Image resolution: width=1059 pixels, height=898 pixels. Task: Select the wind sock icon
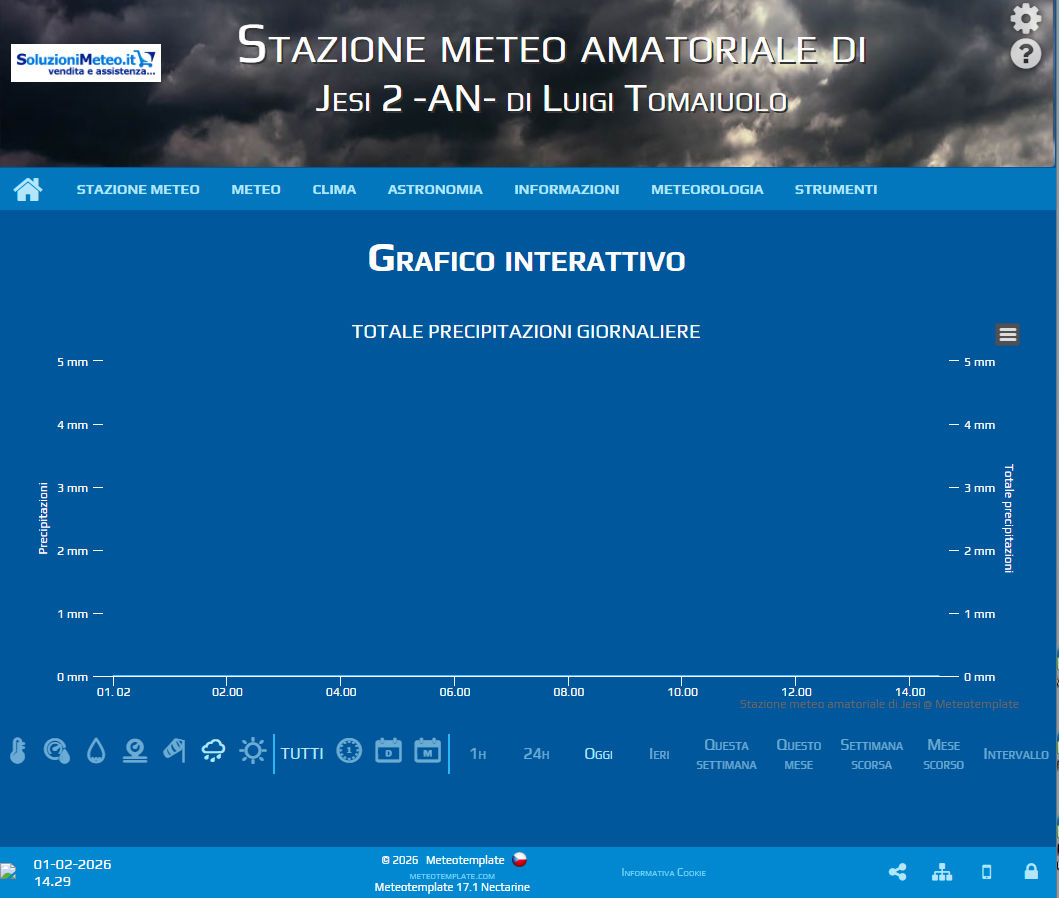pyautogui.click(x=174, y=751)
